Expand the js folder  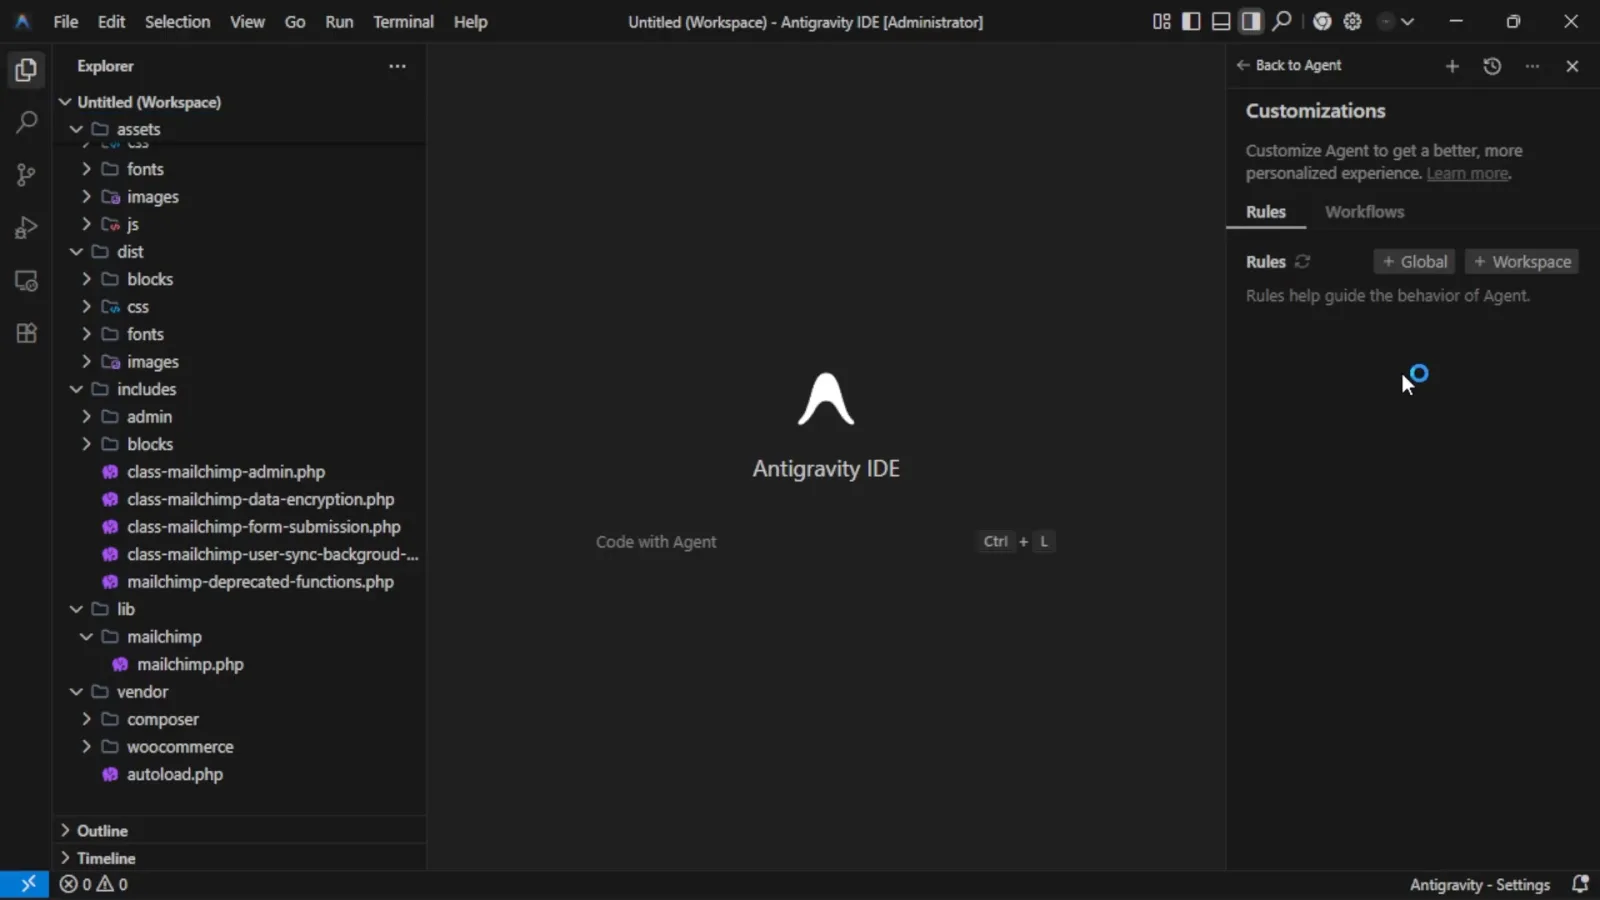coord(86,224)
